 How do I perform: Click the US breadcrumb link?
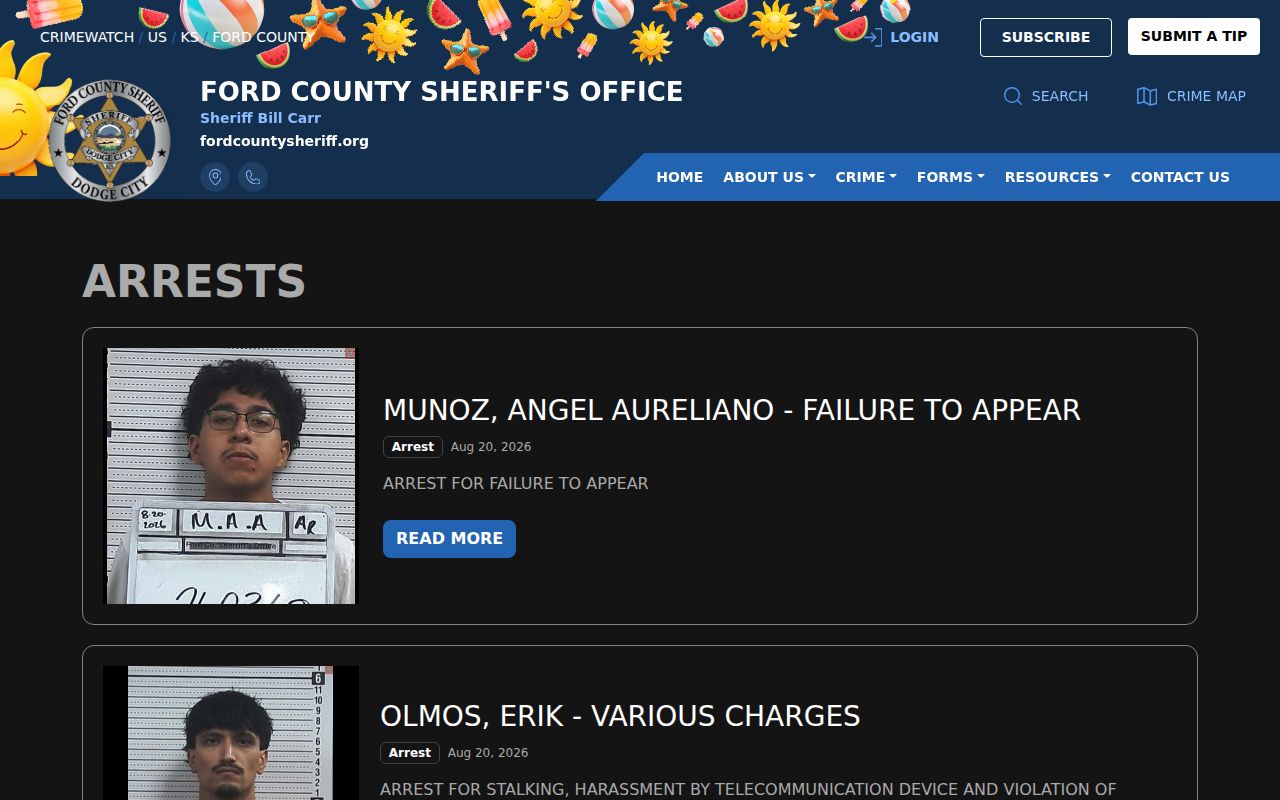pos(157,37)
